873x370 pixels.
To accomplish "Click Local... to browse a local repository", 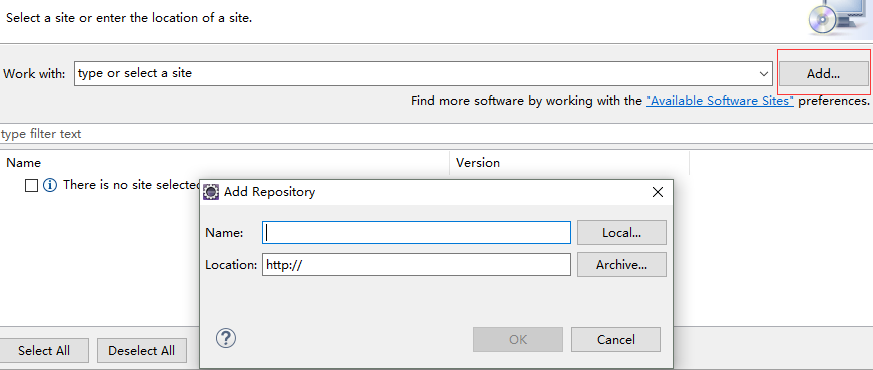I will [x=621, y=233].
